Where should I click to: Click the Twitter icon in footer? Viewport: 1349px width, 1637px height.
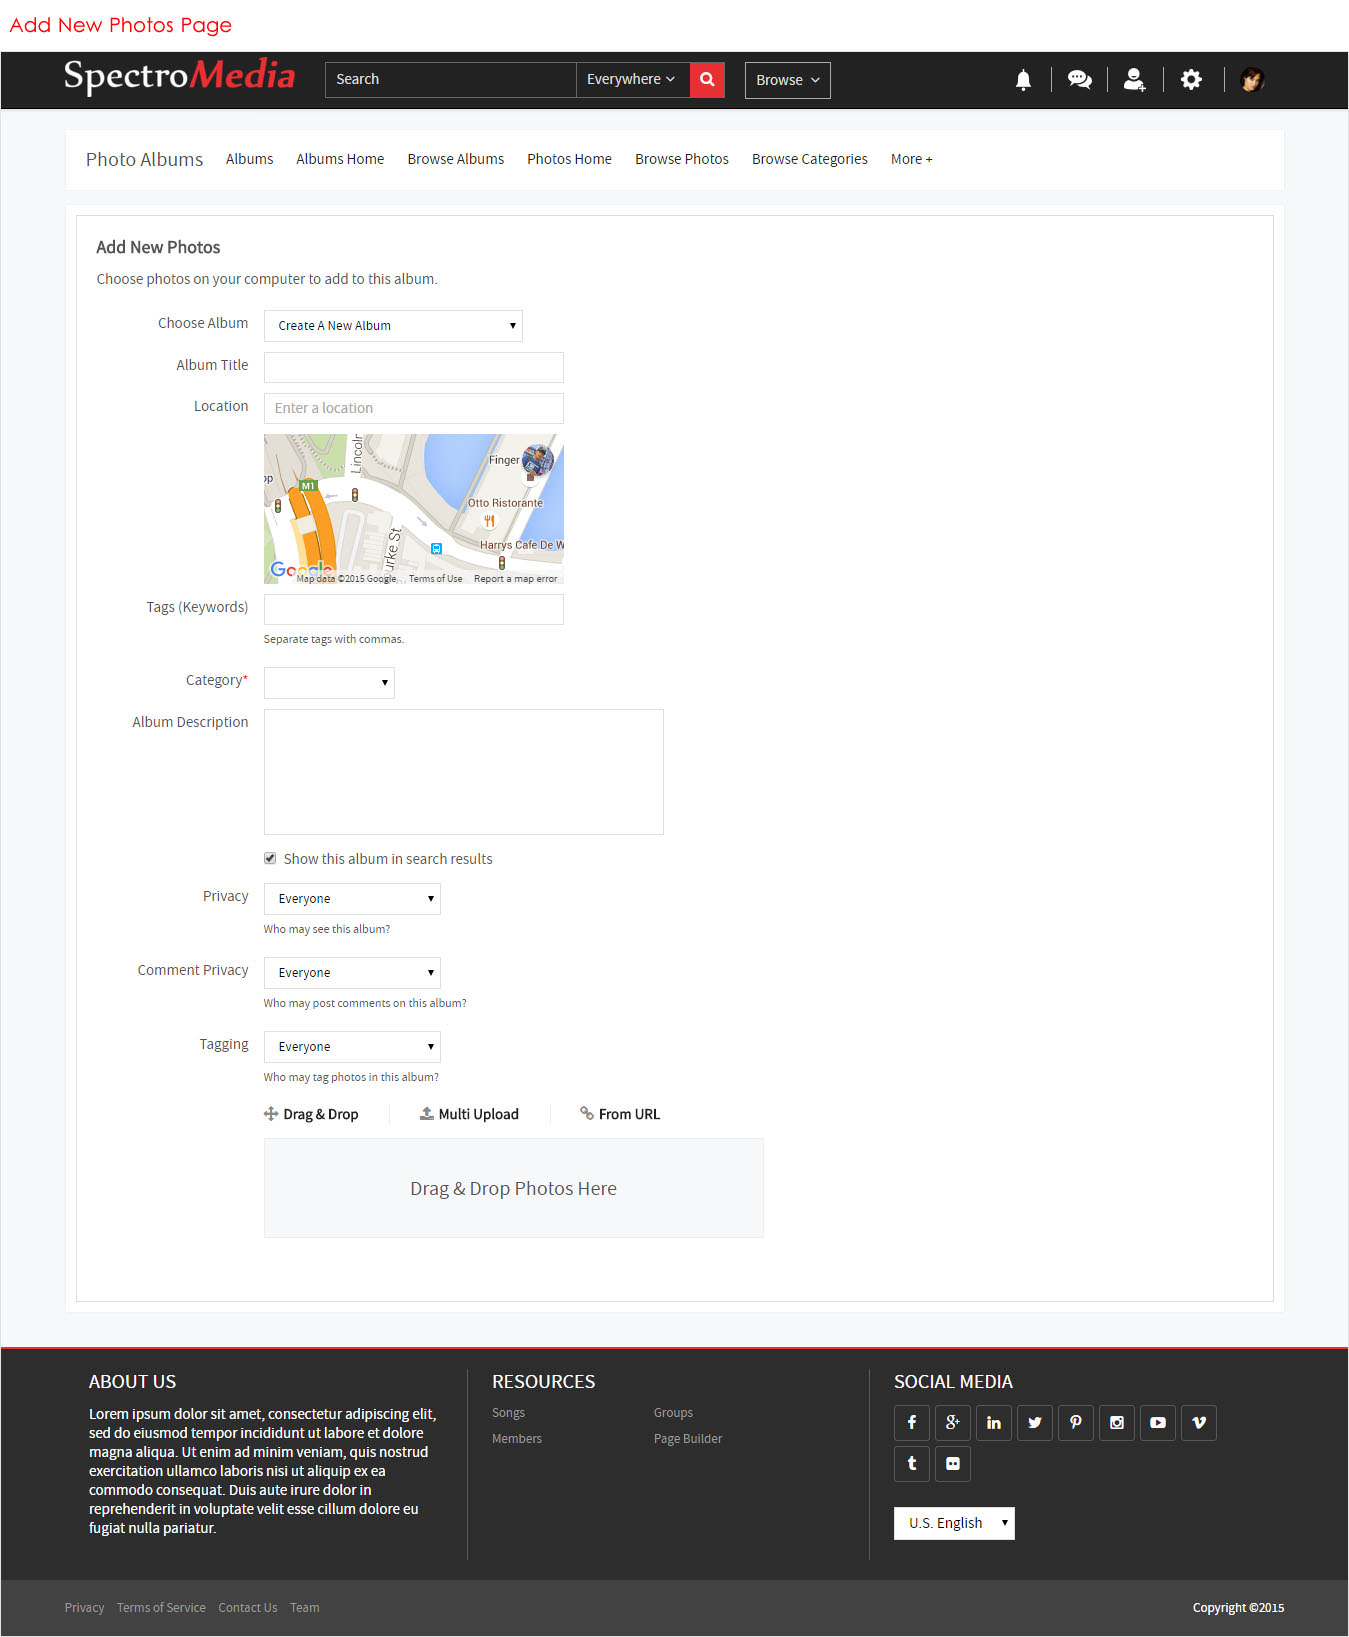1035,1423
